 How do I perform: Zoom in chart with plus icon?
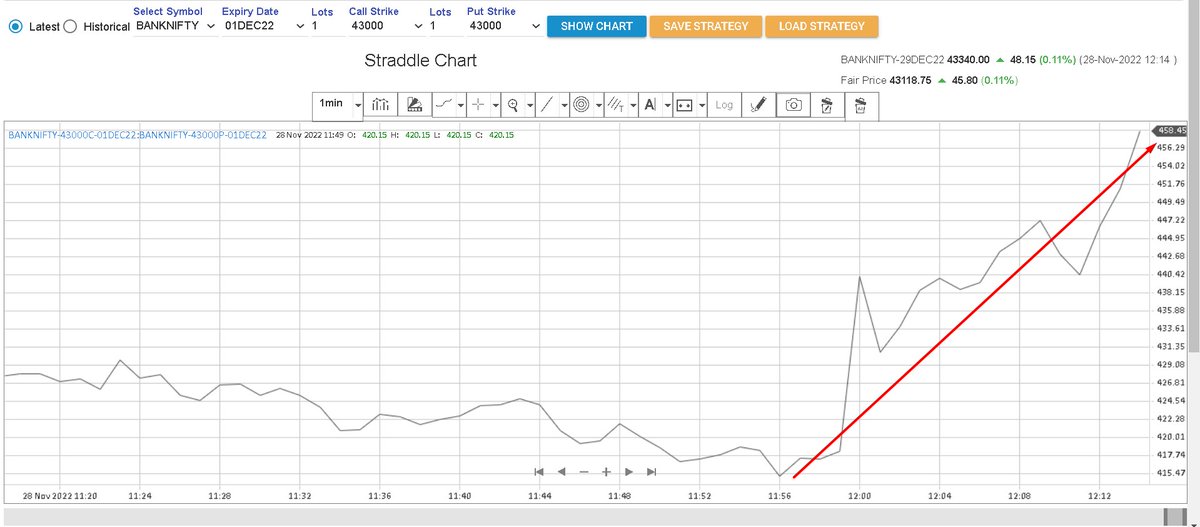(606, 471)
